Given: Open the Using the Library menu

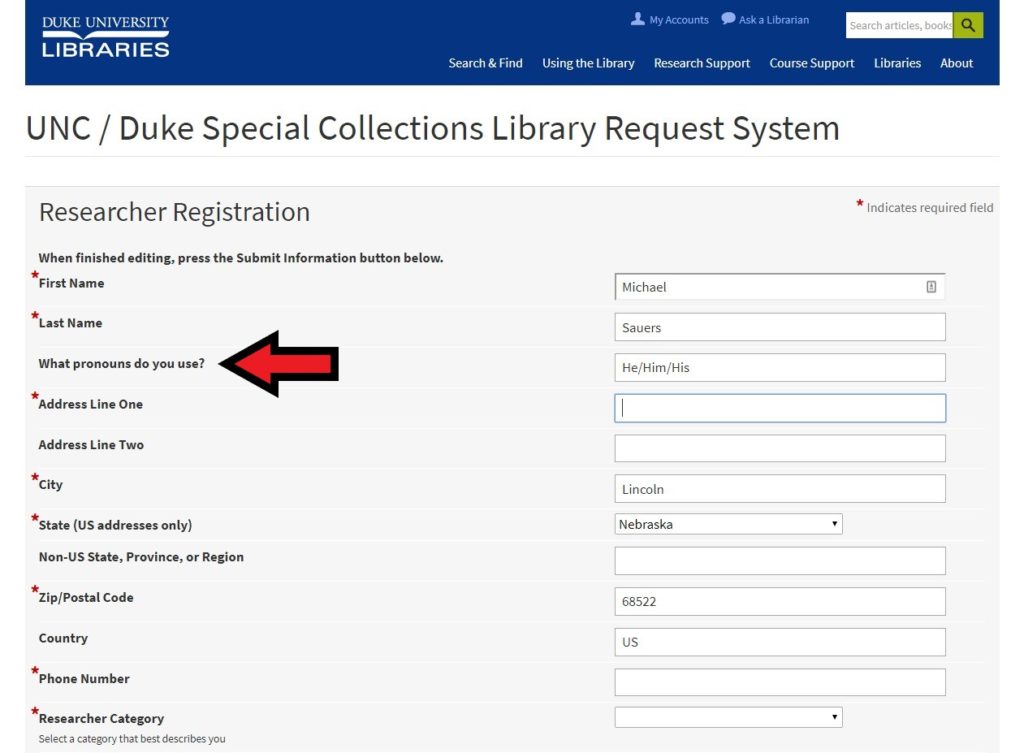Looking at the screenshot, I should 588,63.
